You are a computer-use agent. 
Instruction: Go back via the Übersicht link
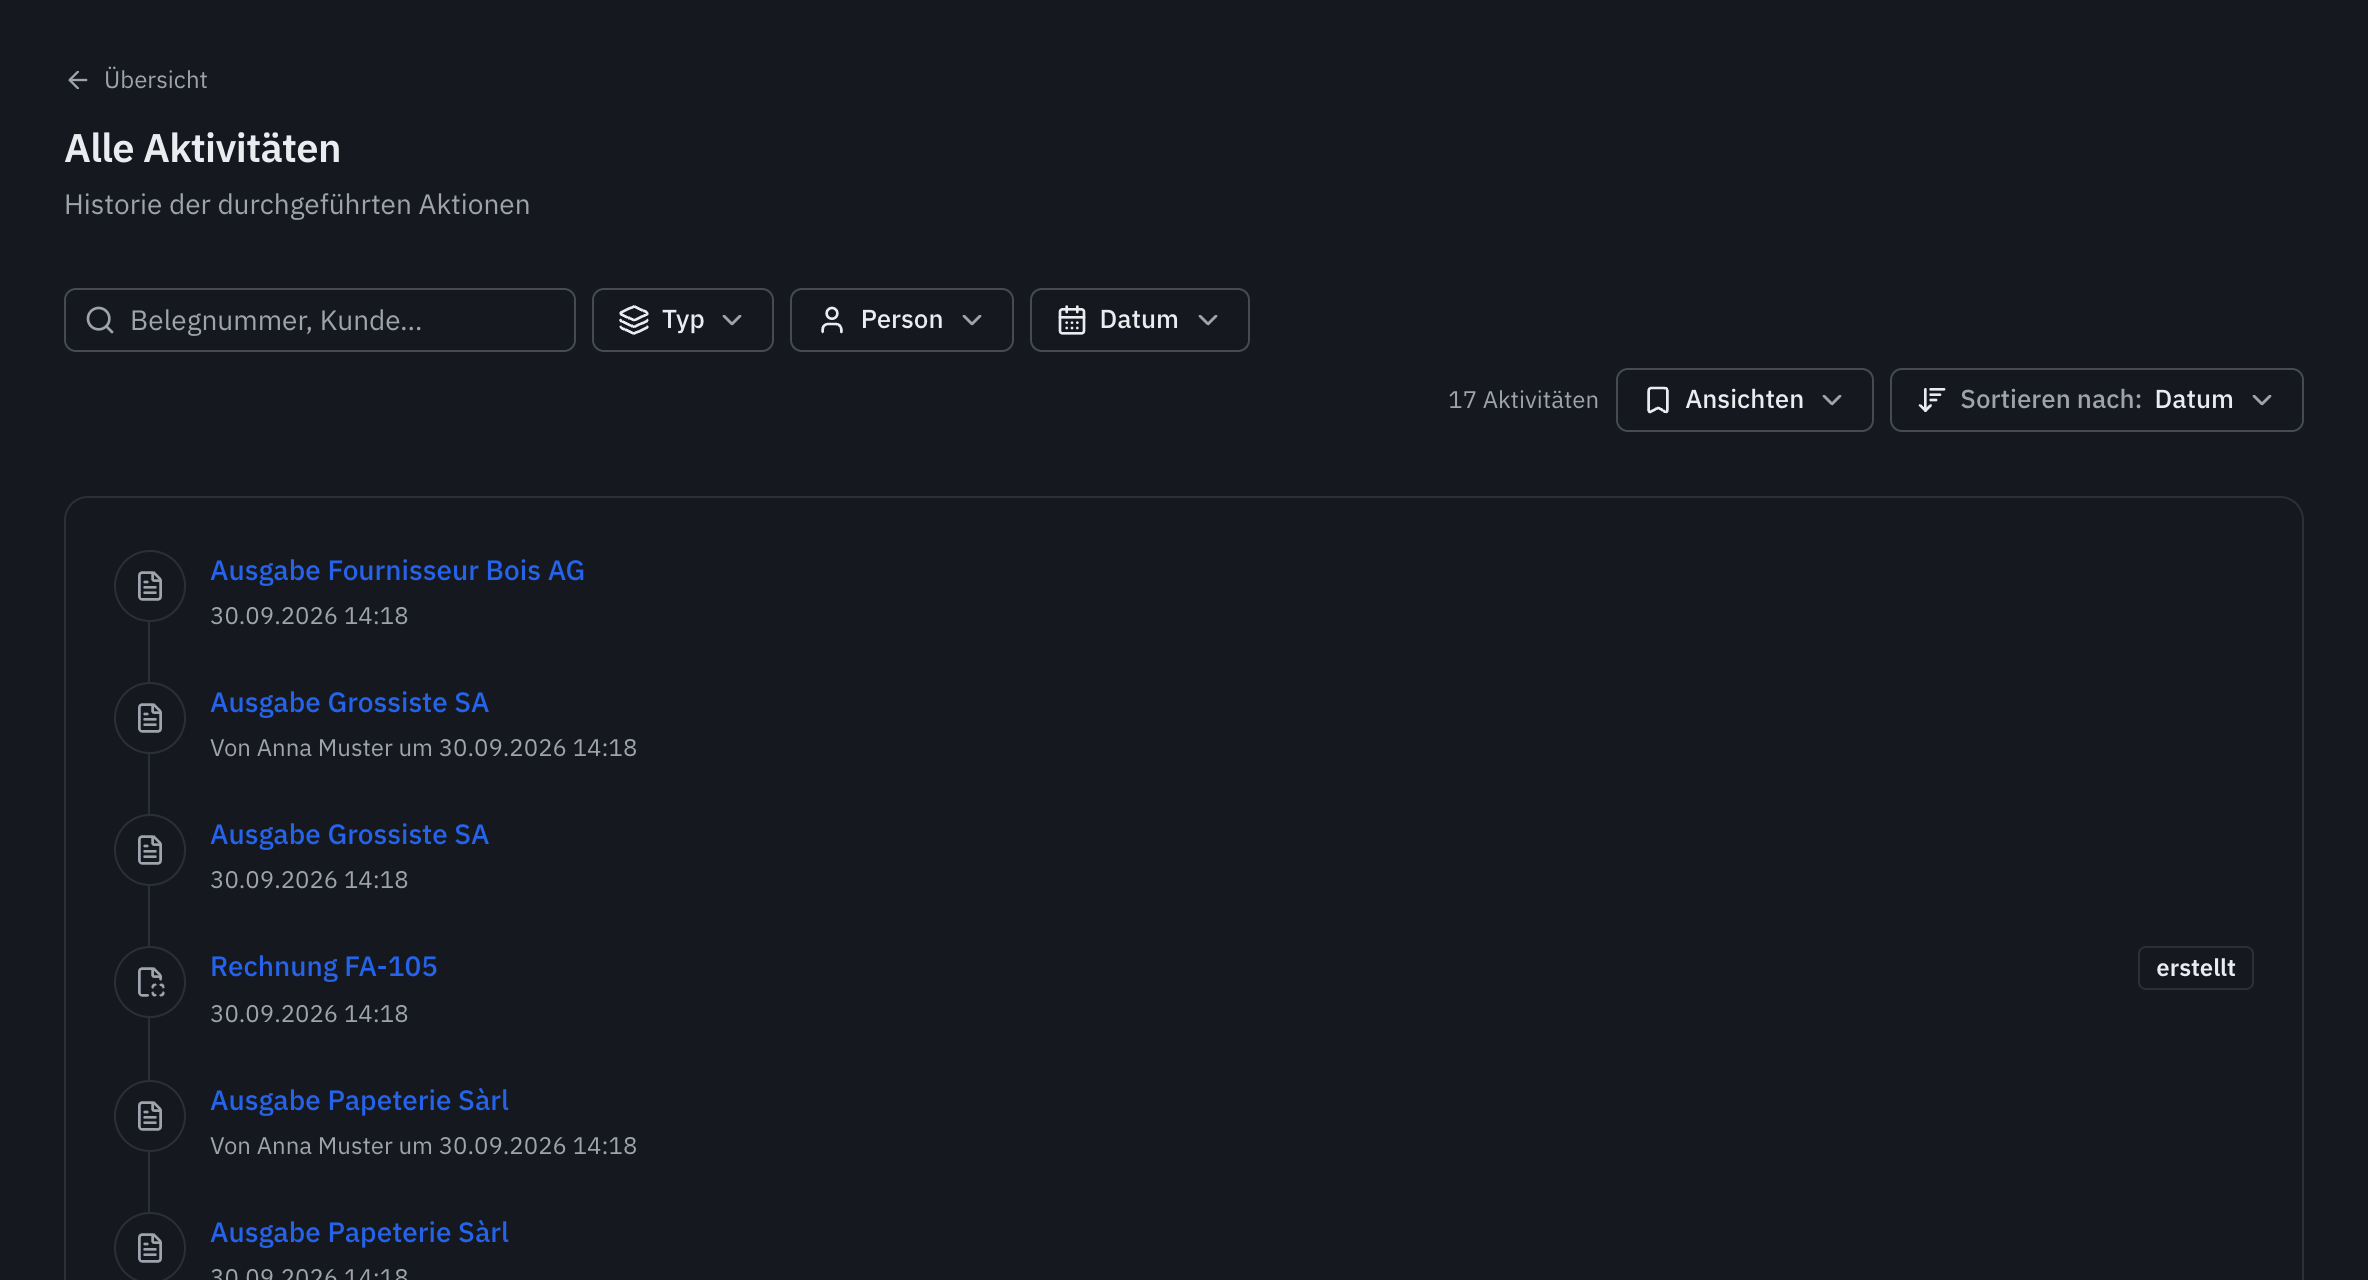[156, 80]
